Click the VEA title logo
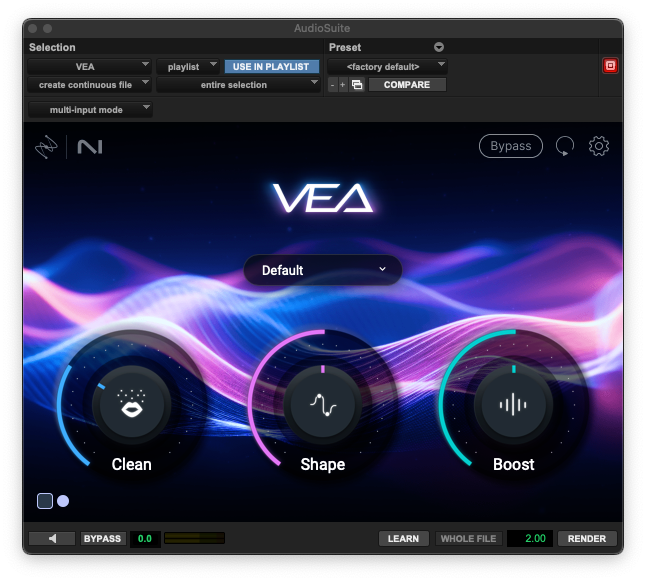This screenshot has width=646, height=581. coord(323,198)
